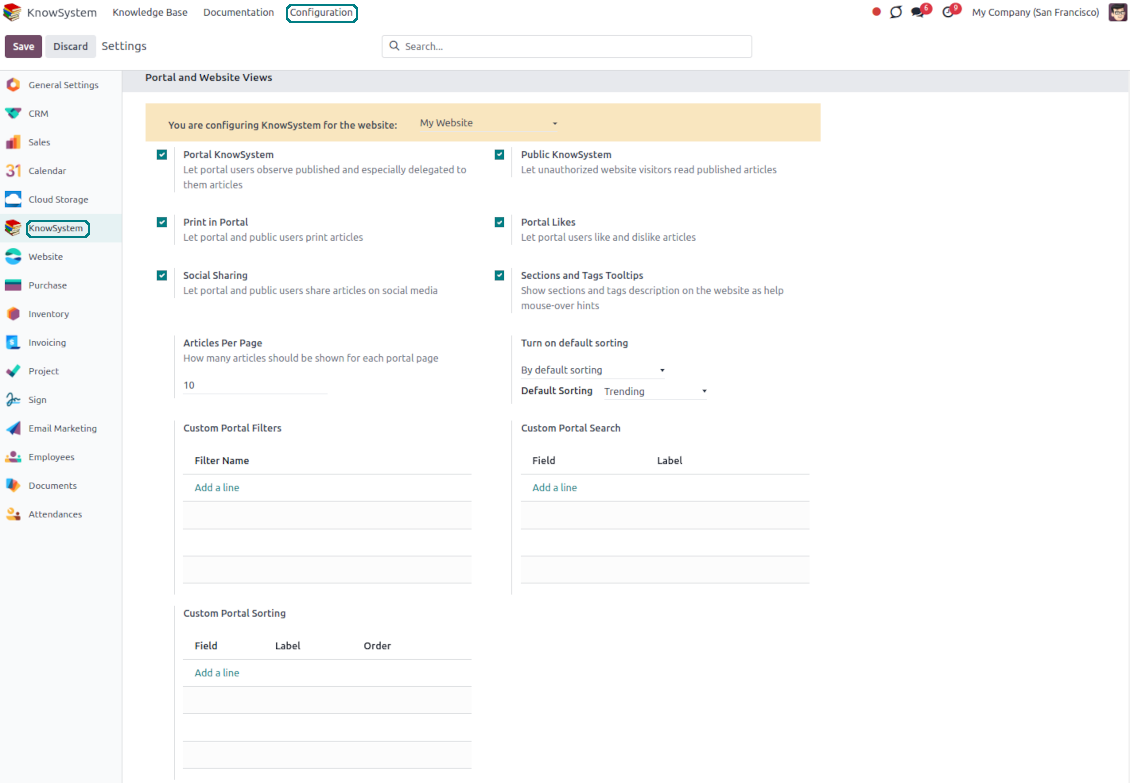Click the Save button
The width and height of the screenshot is (1130, 783).
point(23,46)
